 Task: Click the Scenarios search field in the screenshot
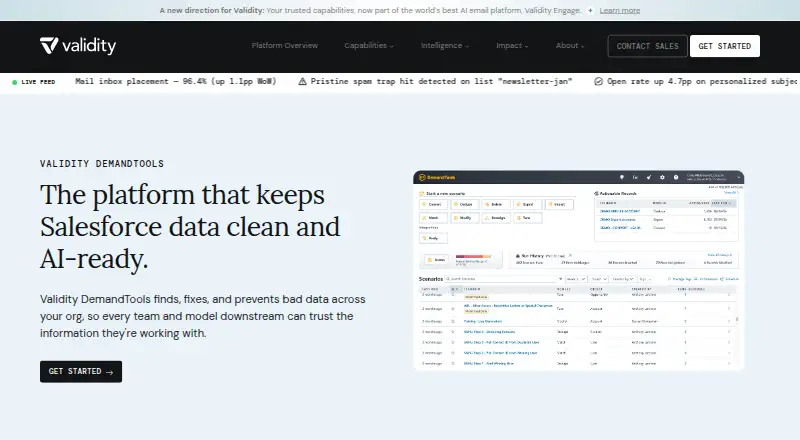point(501,279)
